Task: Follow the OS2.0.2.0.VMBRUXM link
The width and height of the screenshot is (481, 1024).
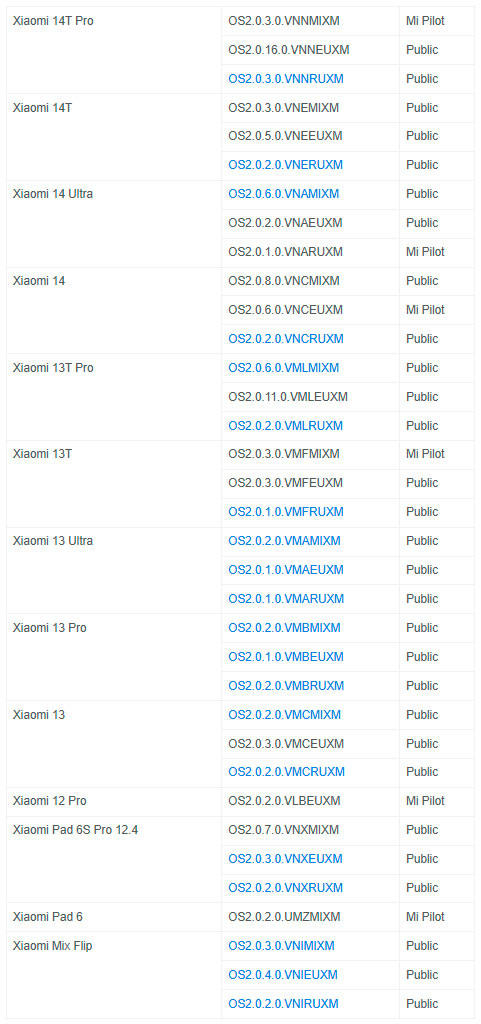Action: click(x=286, y=686)
